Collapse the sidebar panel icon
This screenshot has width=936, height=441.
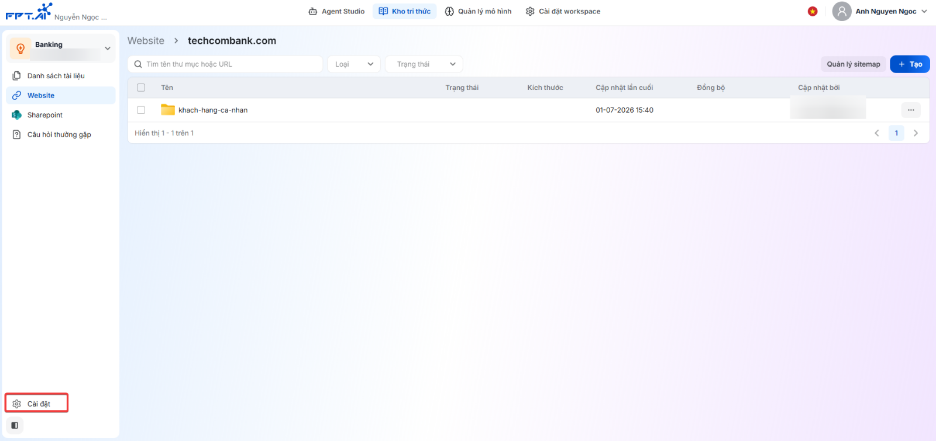click(x=15, y=425)
